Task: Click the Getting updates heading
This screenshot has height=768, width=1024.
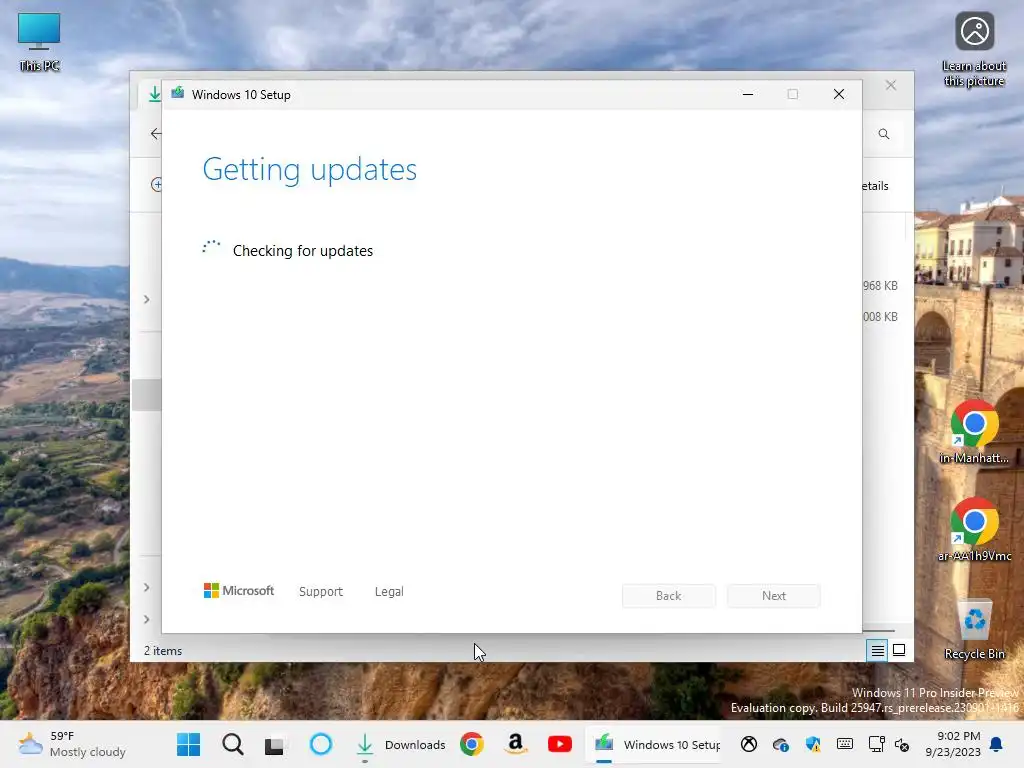Action: [310, 170]
